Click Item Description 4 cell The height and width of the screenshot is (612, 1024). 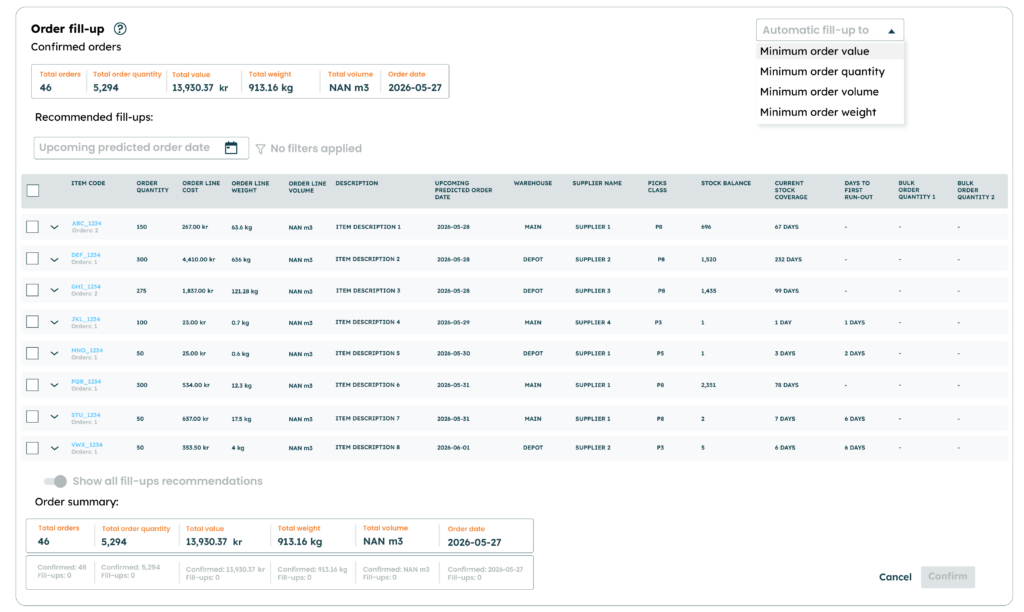tap(368, 322)
